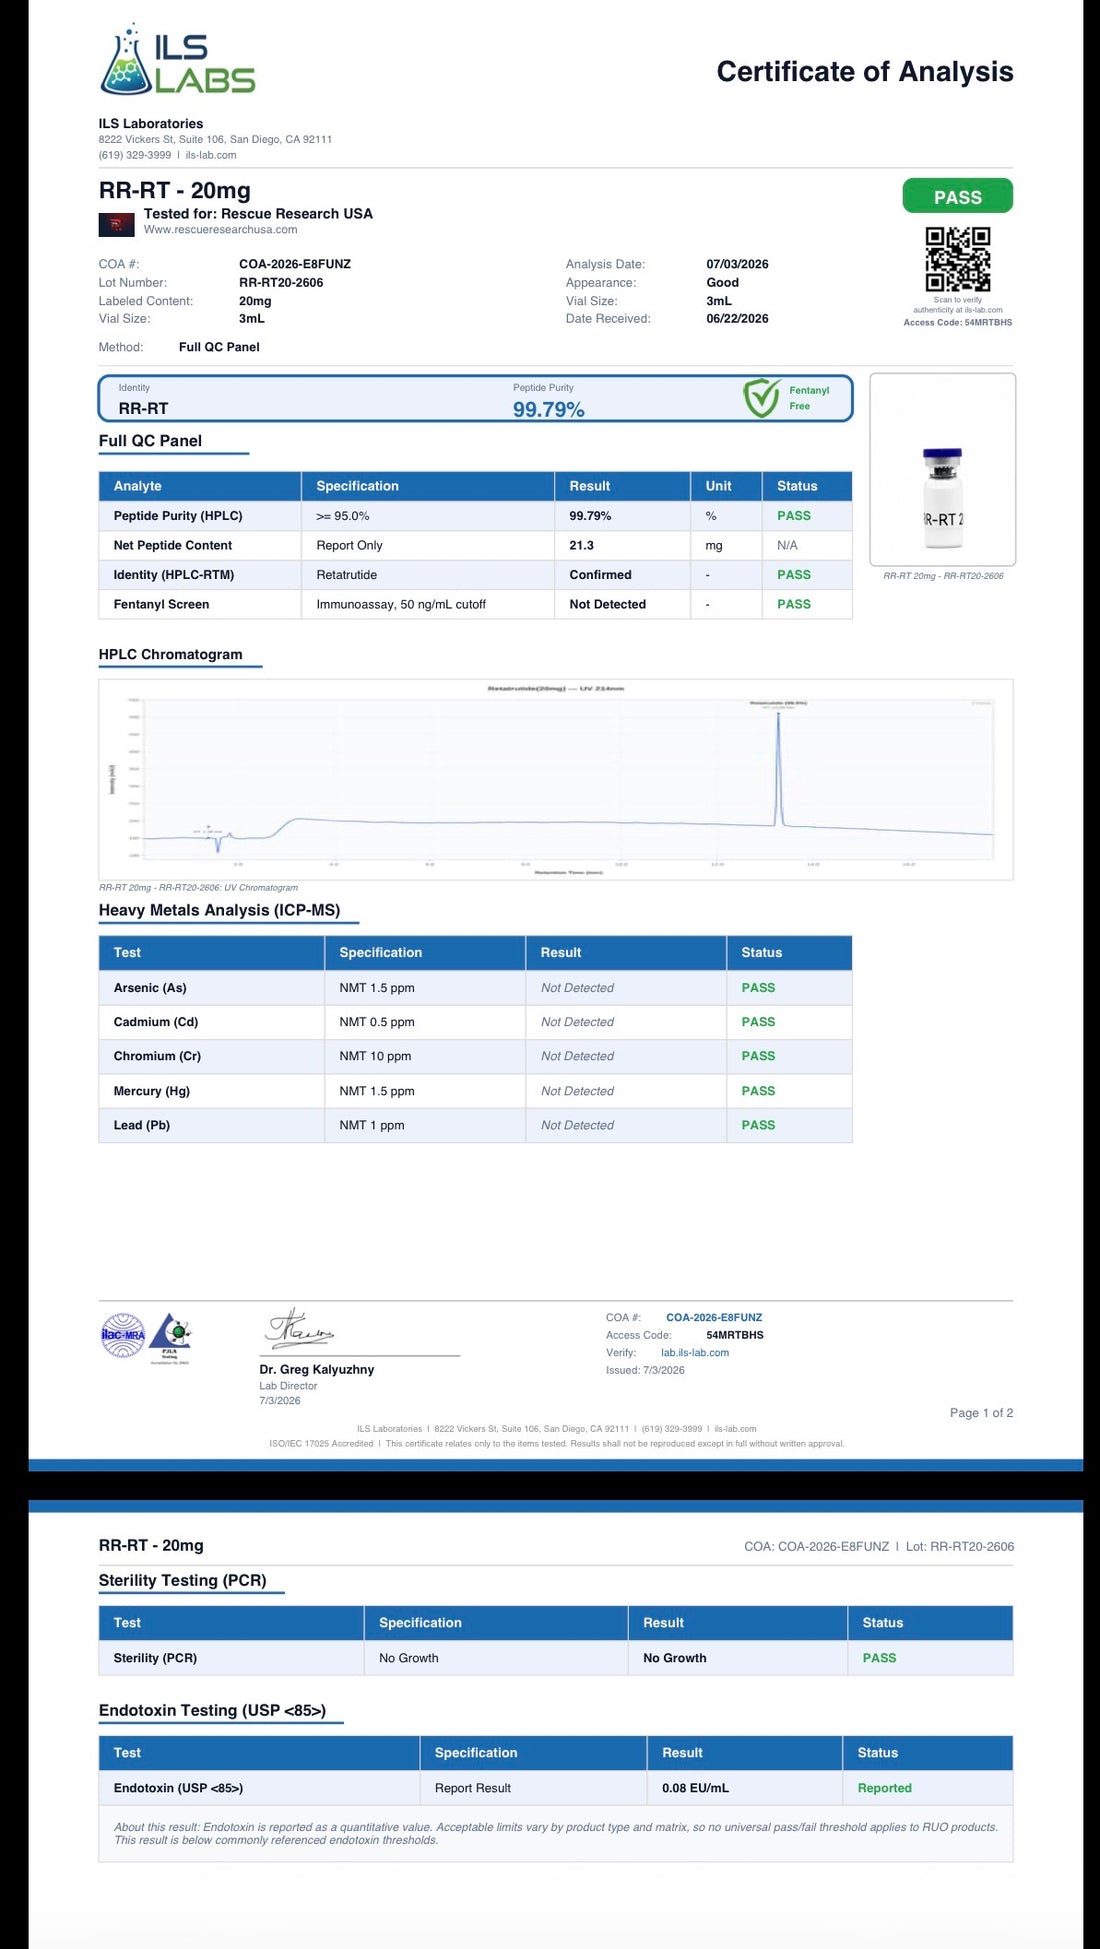
Task: Click the COA-2026-E8FUNZ link in footer
Action: 714,1318
